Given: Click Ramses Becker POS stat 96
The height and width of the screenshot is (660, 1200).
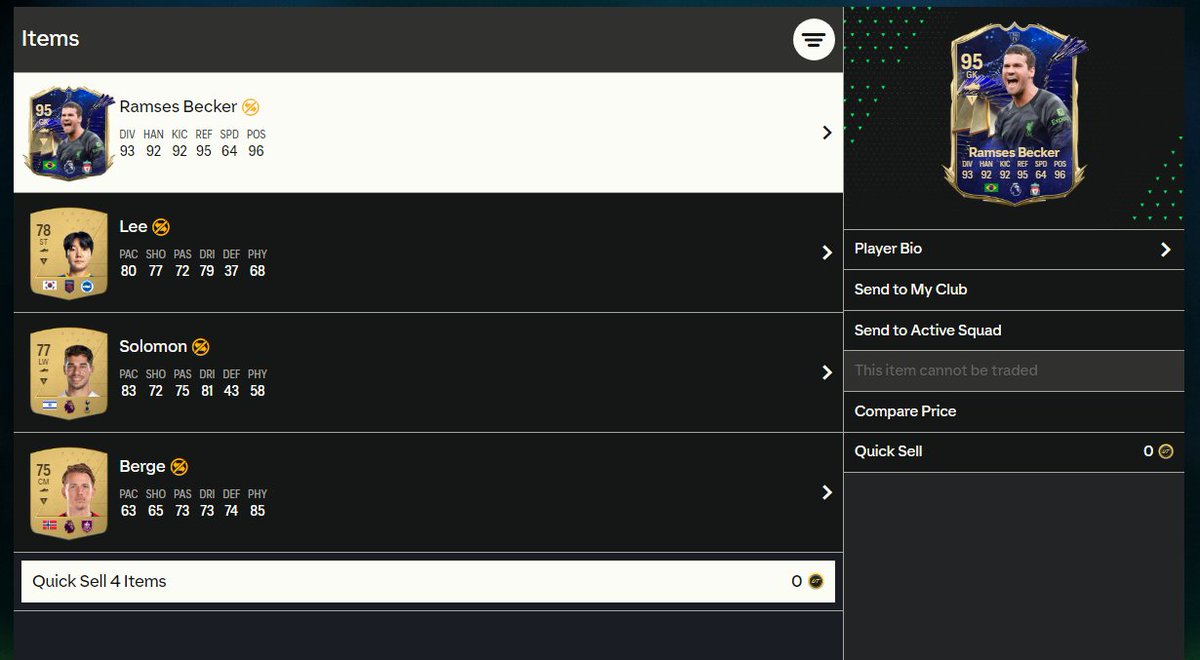Looking at the screenshot, I should pos(256,151).
